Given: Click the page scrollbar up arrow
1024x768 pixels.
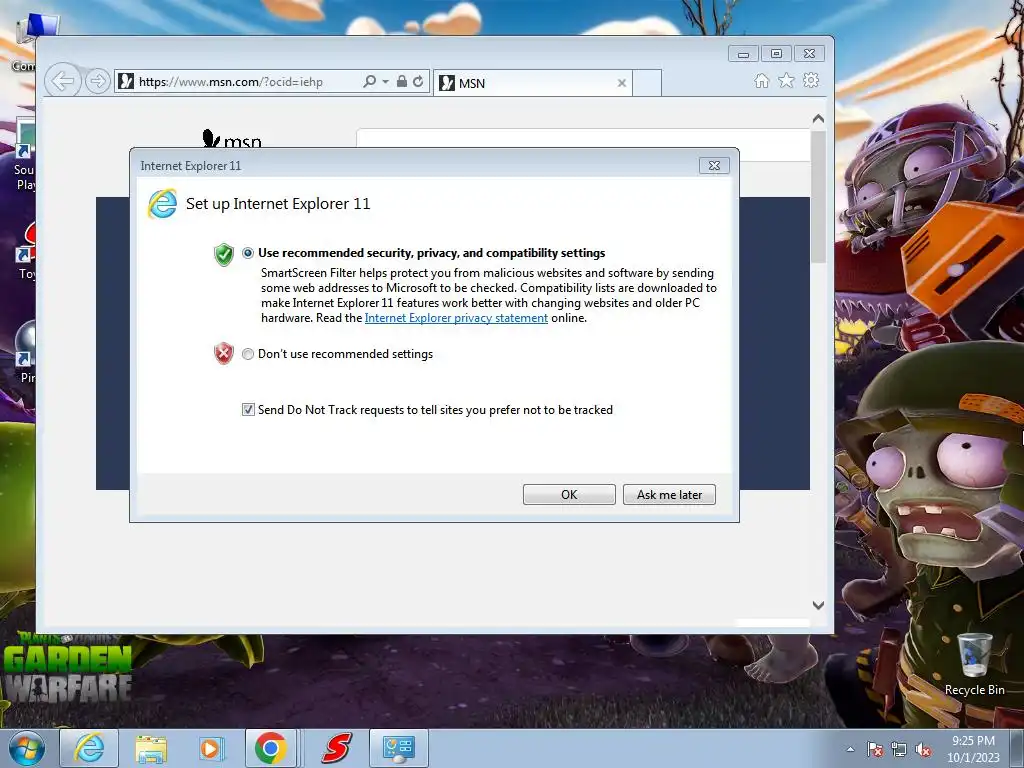Looking at the screenshot, I should 818,120.
